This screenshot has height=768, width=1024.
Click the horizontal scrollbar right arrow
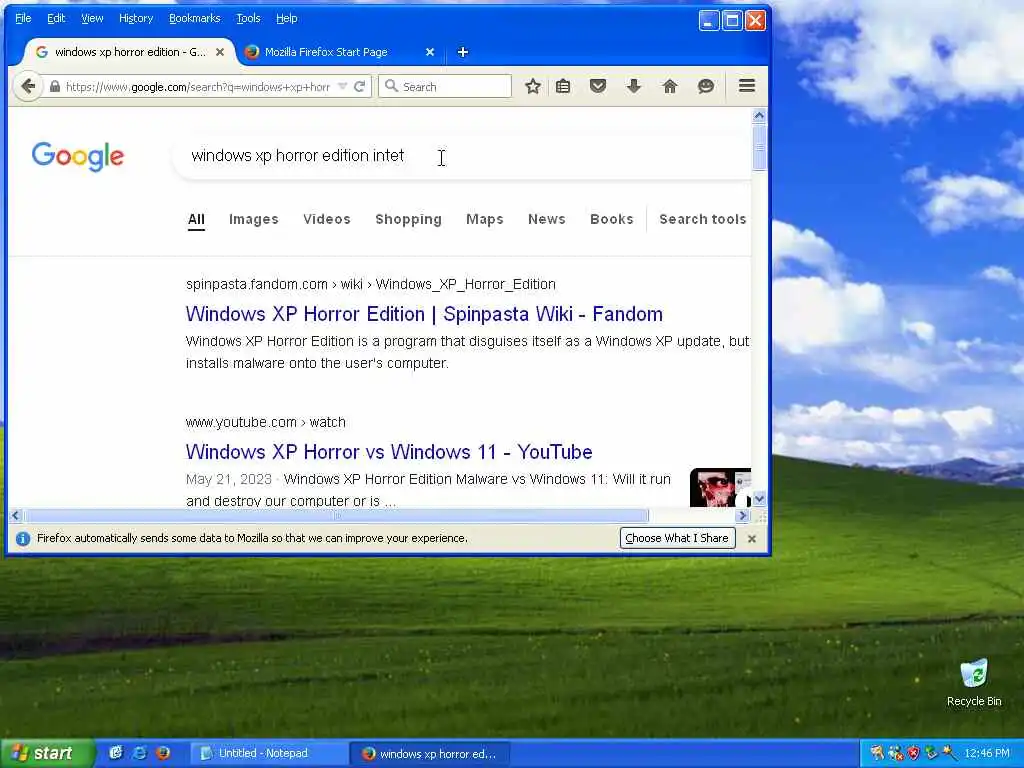tap(743, 515)
